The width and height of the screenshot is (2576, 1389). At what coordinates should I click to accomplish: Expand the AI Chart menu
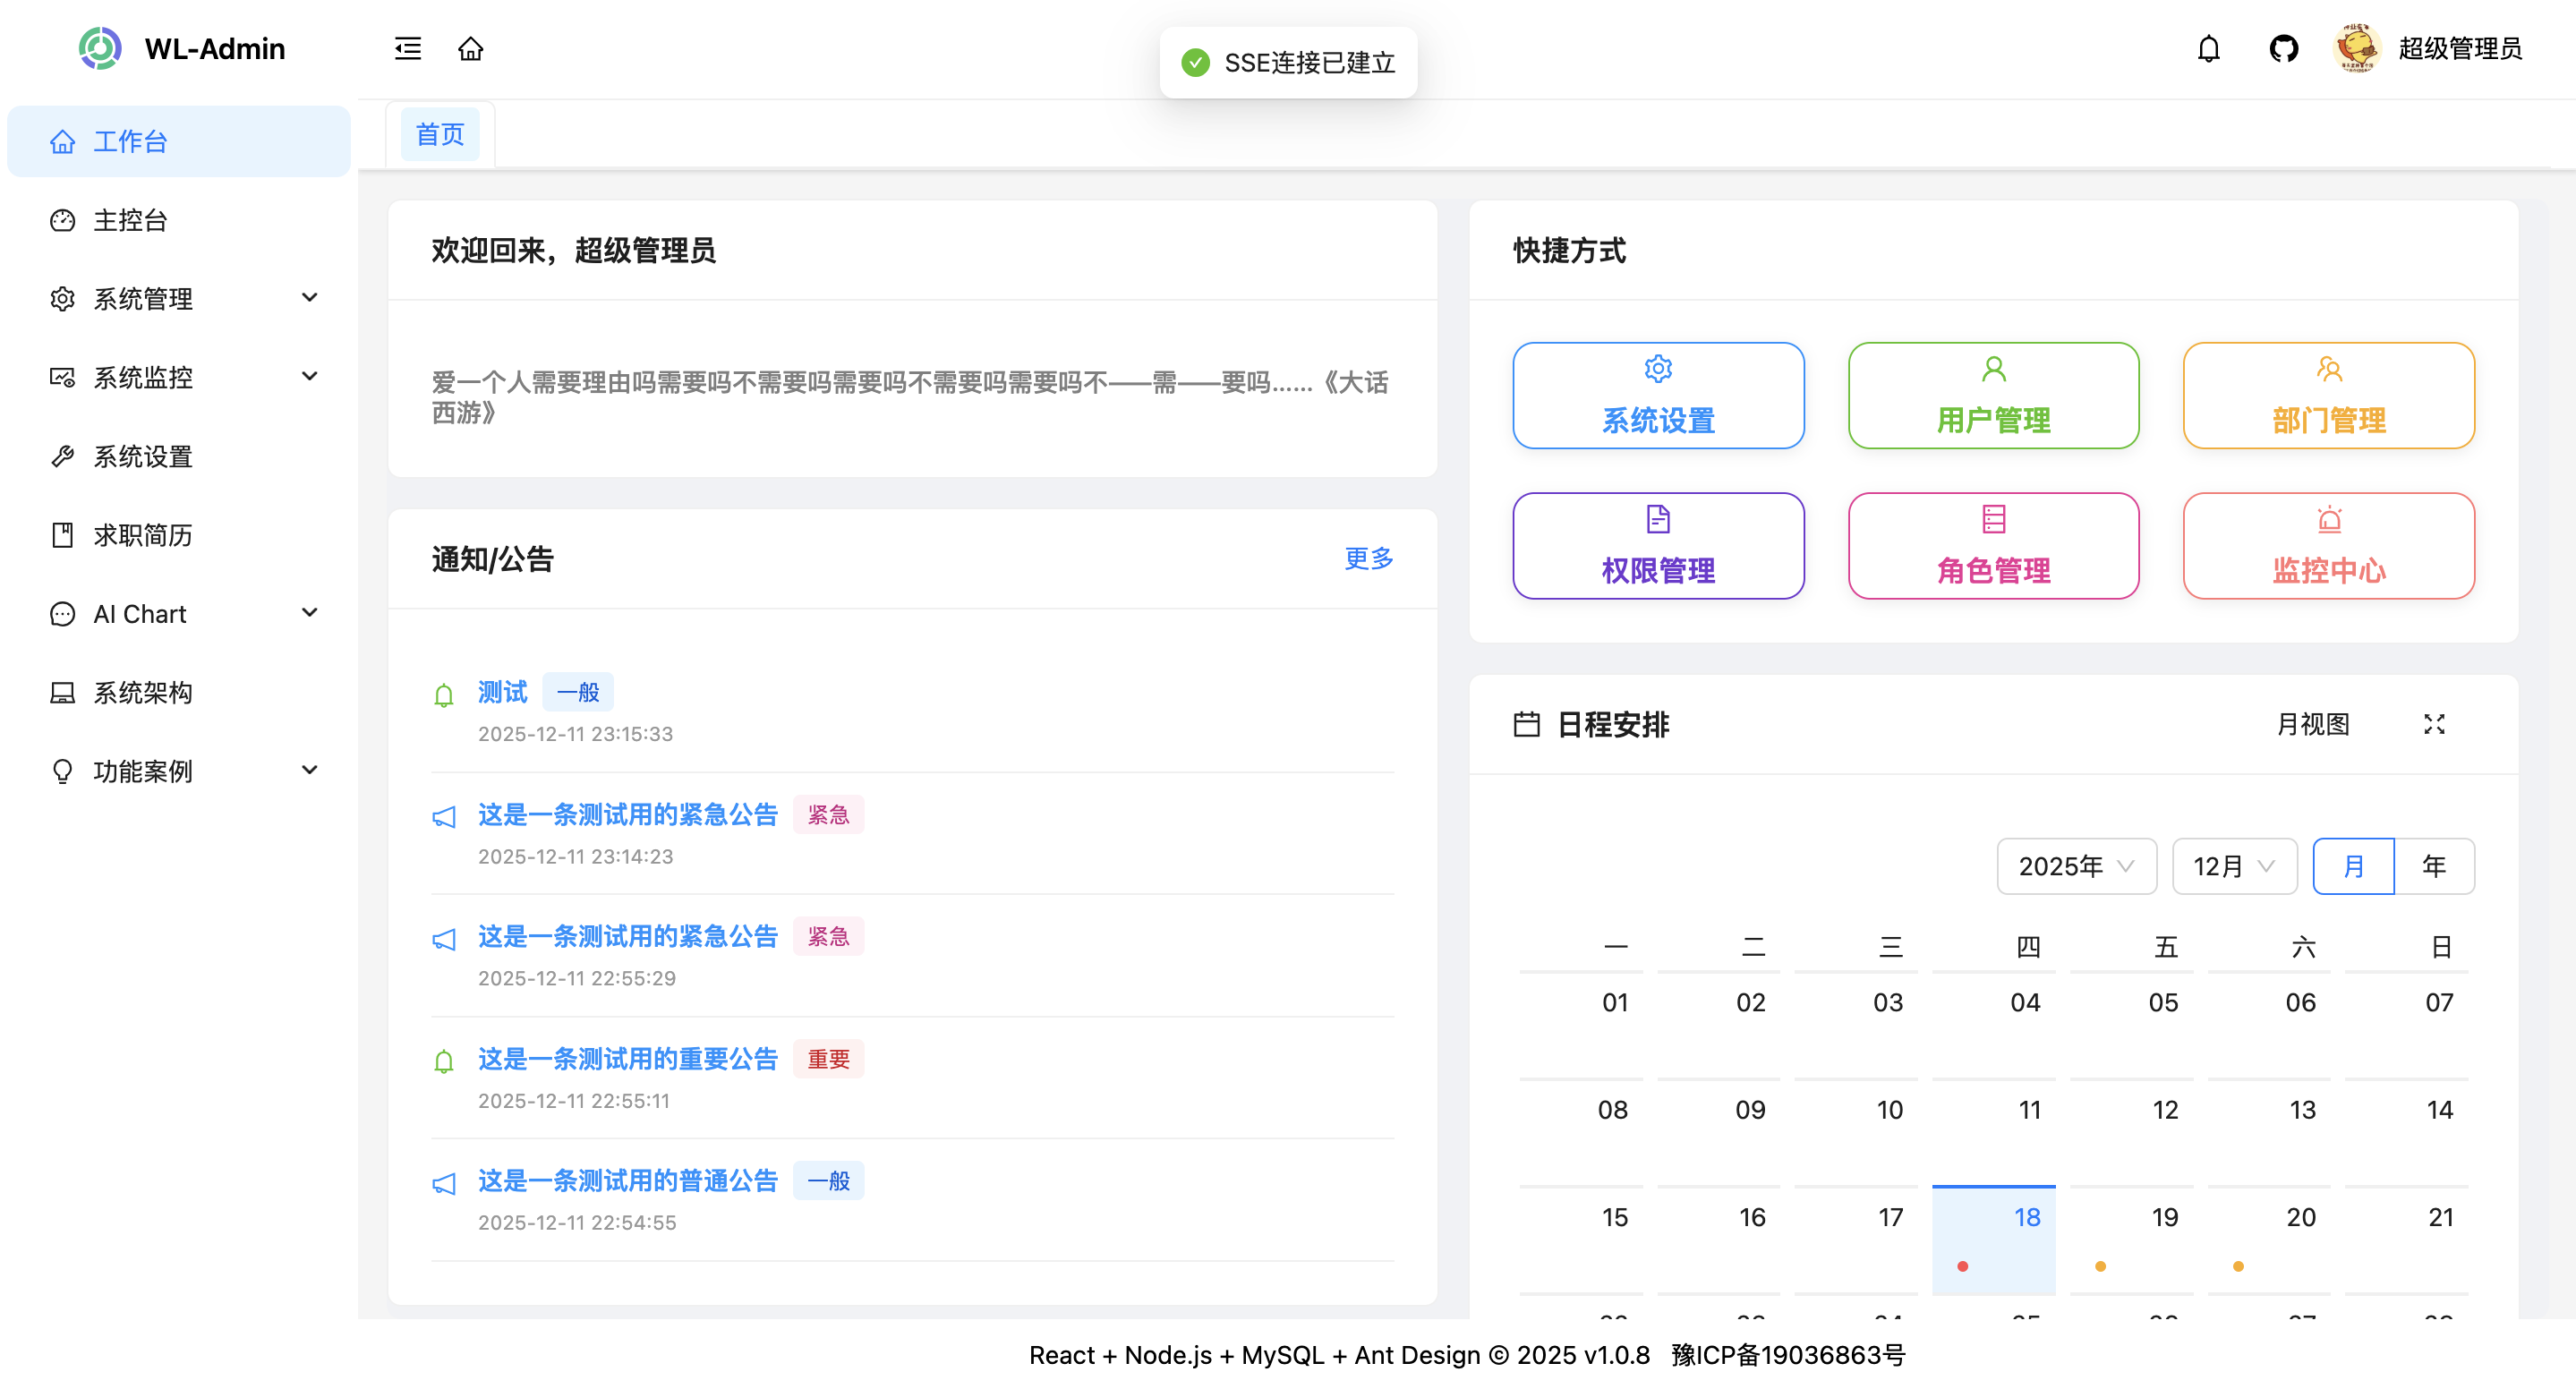(138, 613)
